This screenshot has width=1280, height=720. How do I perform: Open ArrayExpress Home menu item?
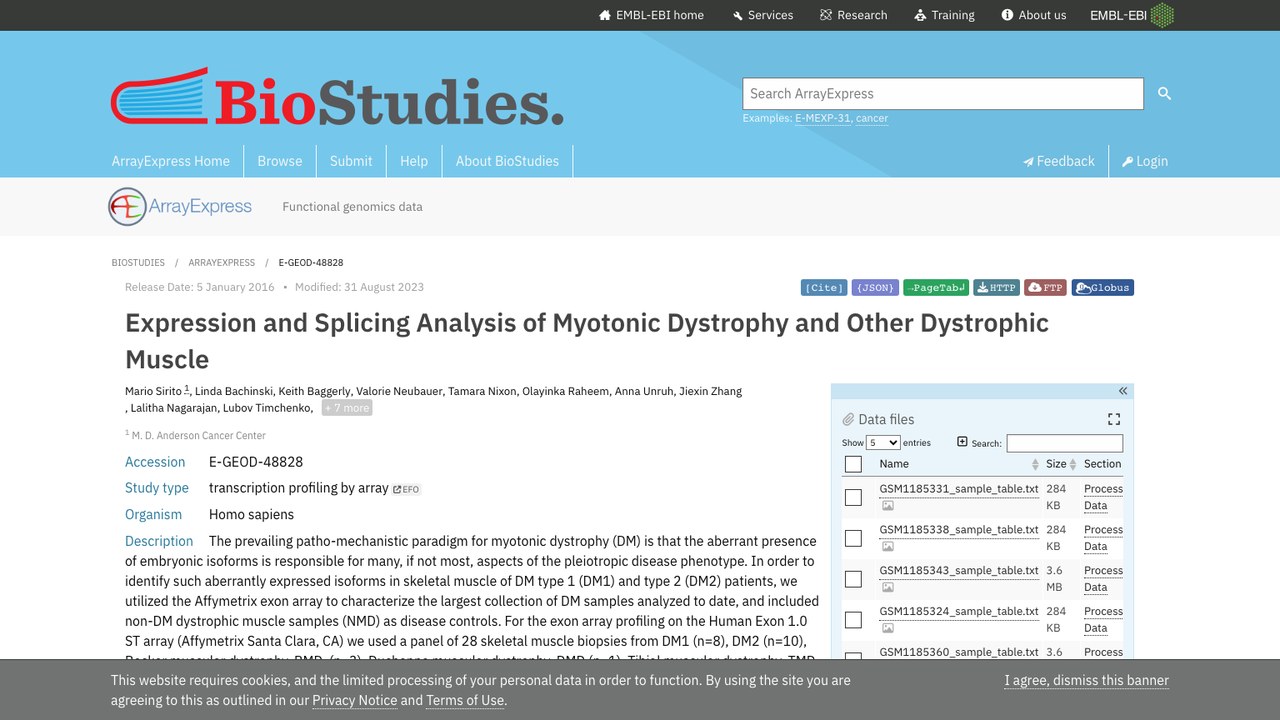coord(171,161)
